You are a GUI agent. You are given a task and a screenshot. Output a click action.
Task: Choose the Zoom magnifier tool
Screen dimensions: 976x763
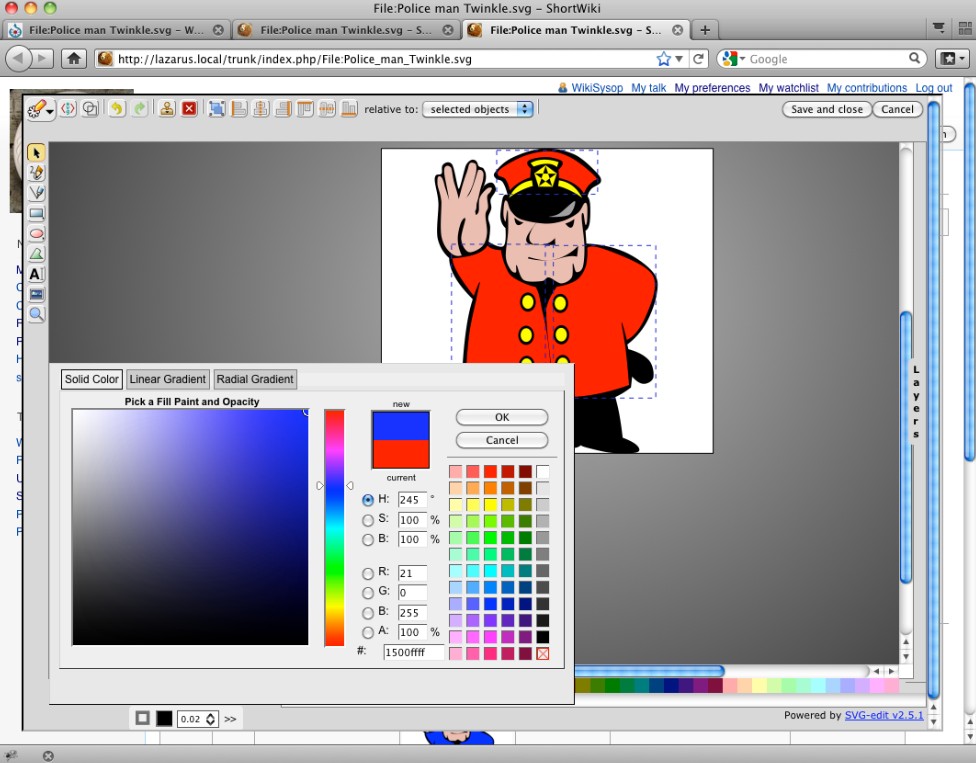36,314
